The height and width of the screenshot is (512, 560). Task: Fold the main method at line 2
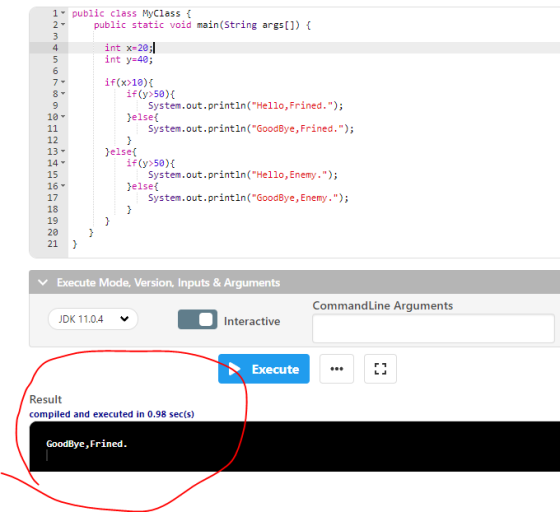pos(63,25)
